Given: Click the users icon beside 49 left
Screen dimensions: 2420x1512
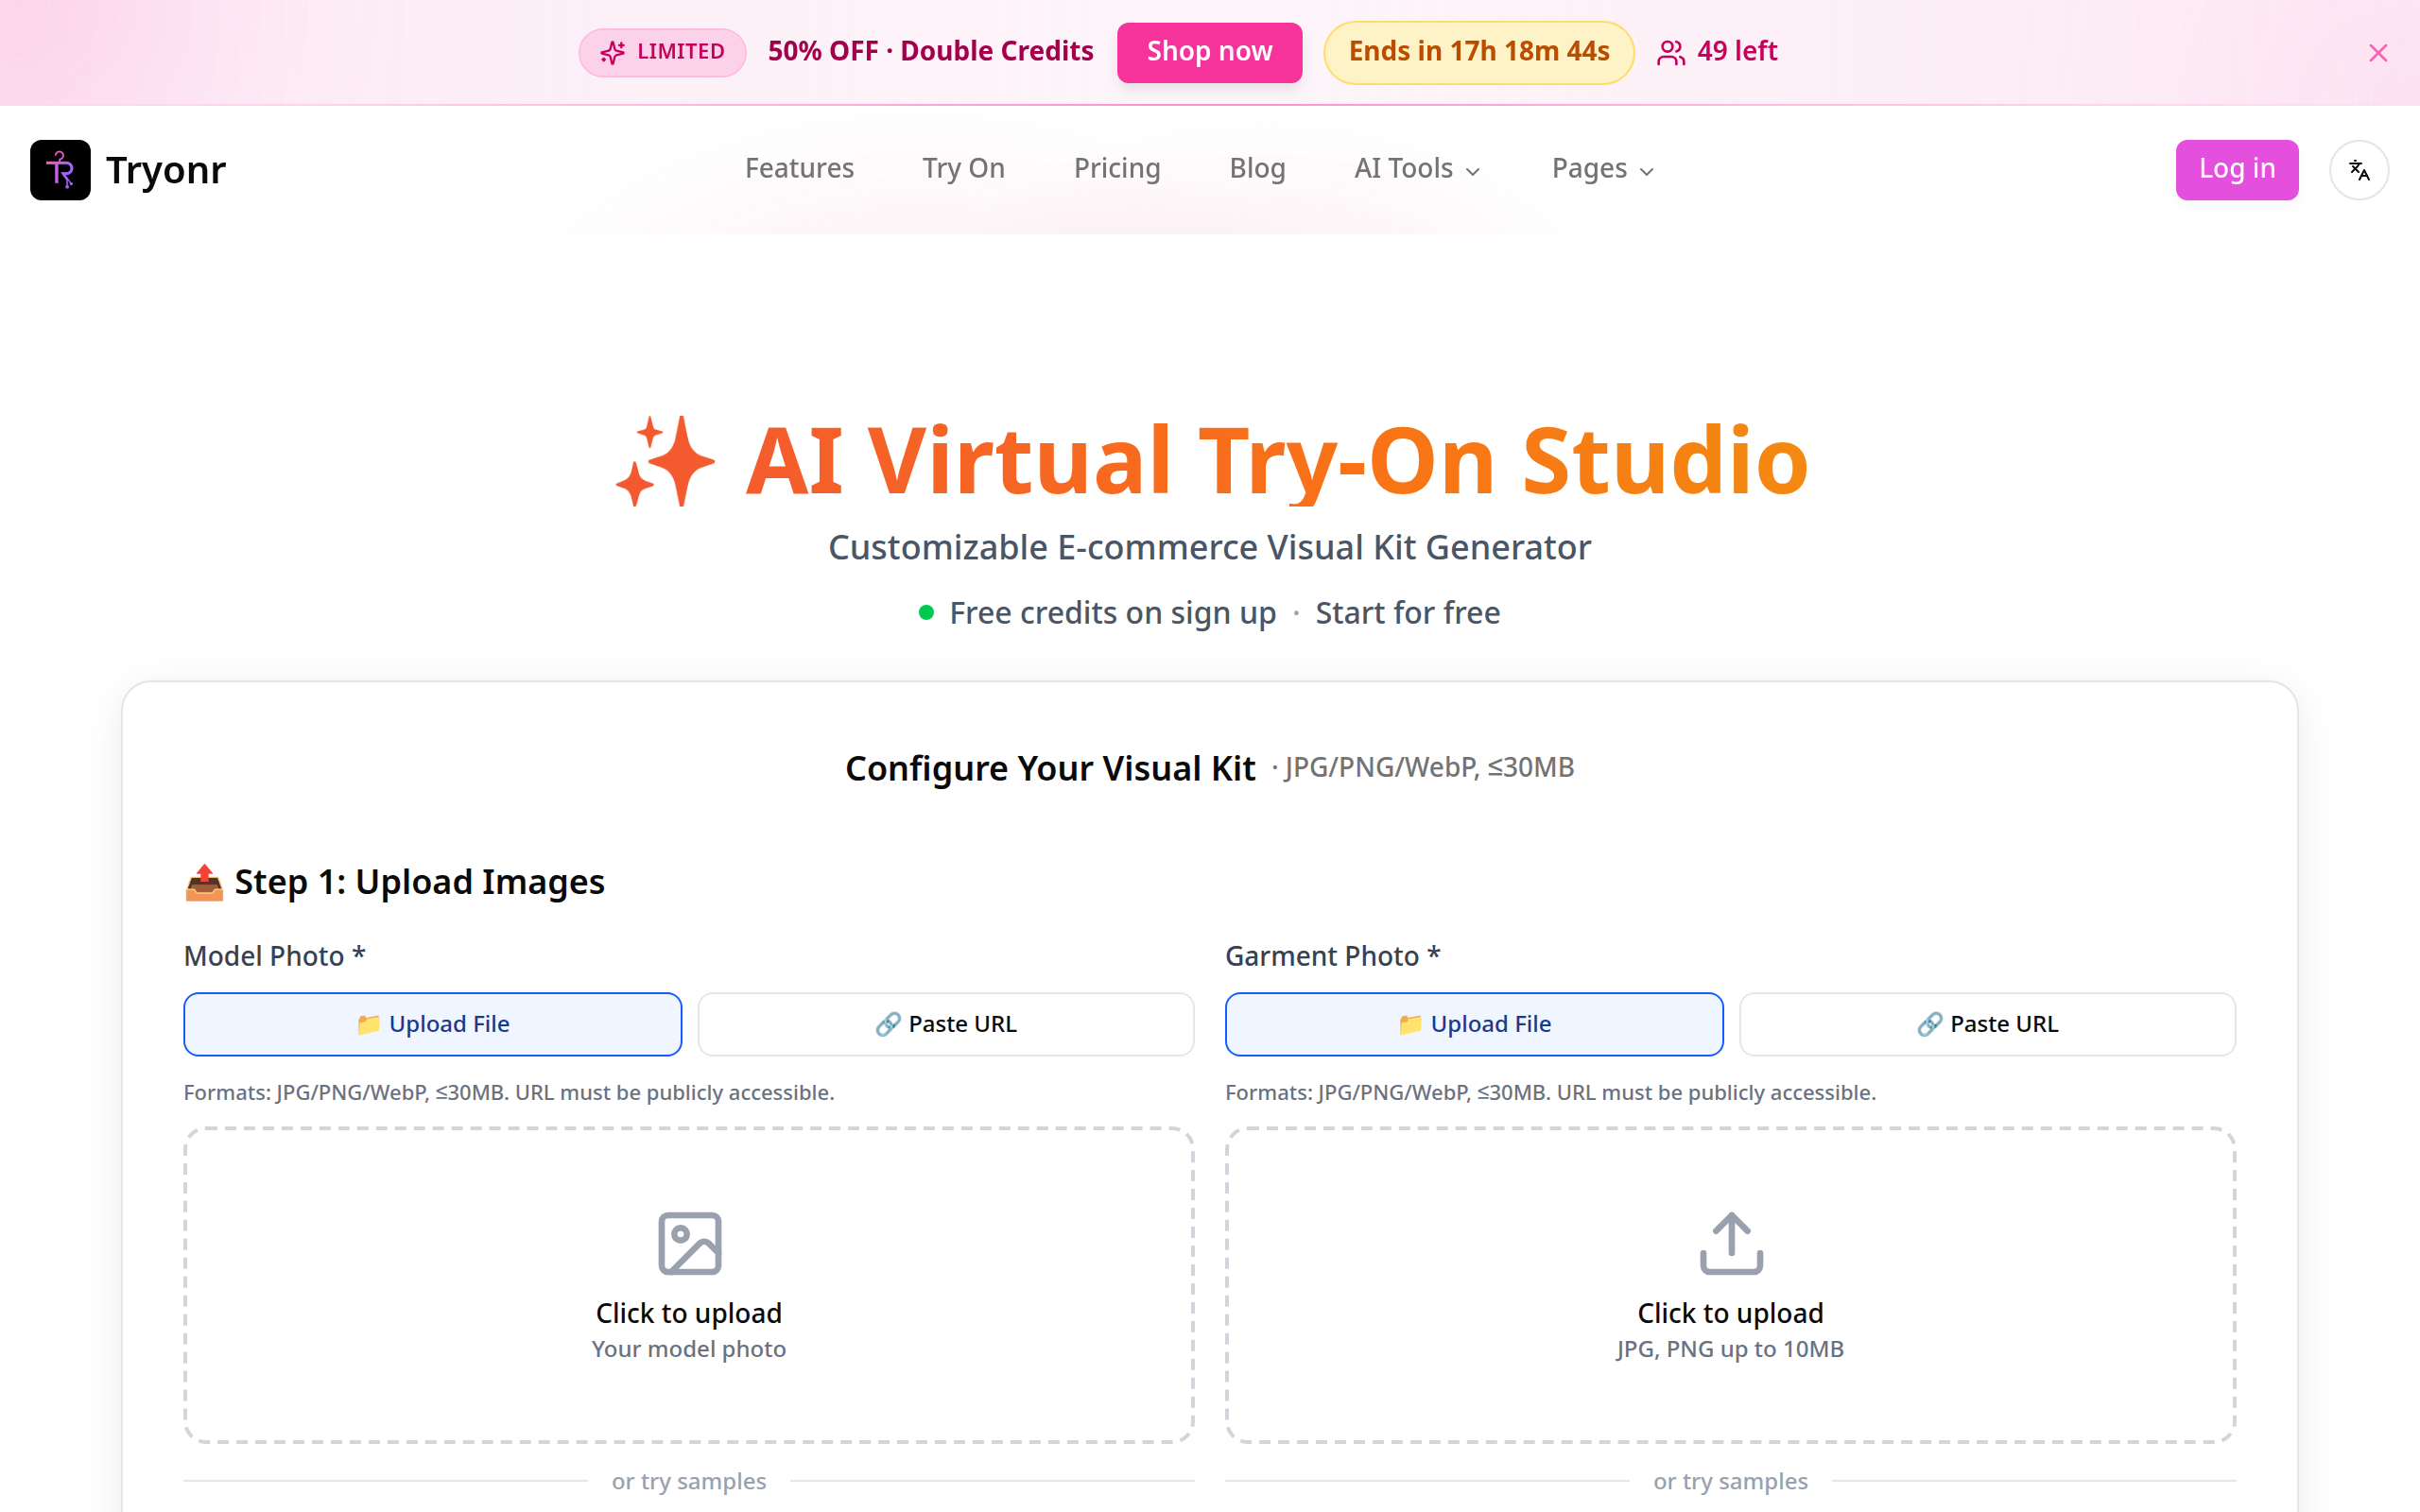Looking at the screenshot, I should (1670, 52).
